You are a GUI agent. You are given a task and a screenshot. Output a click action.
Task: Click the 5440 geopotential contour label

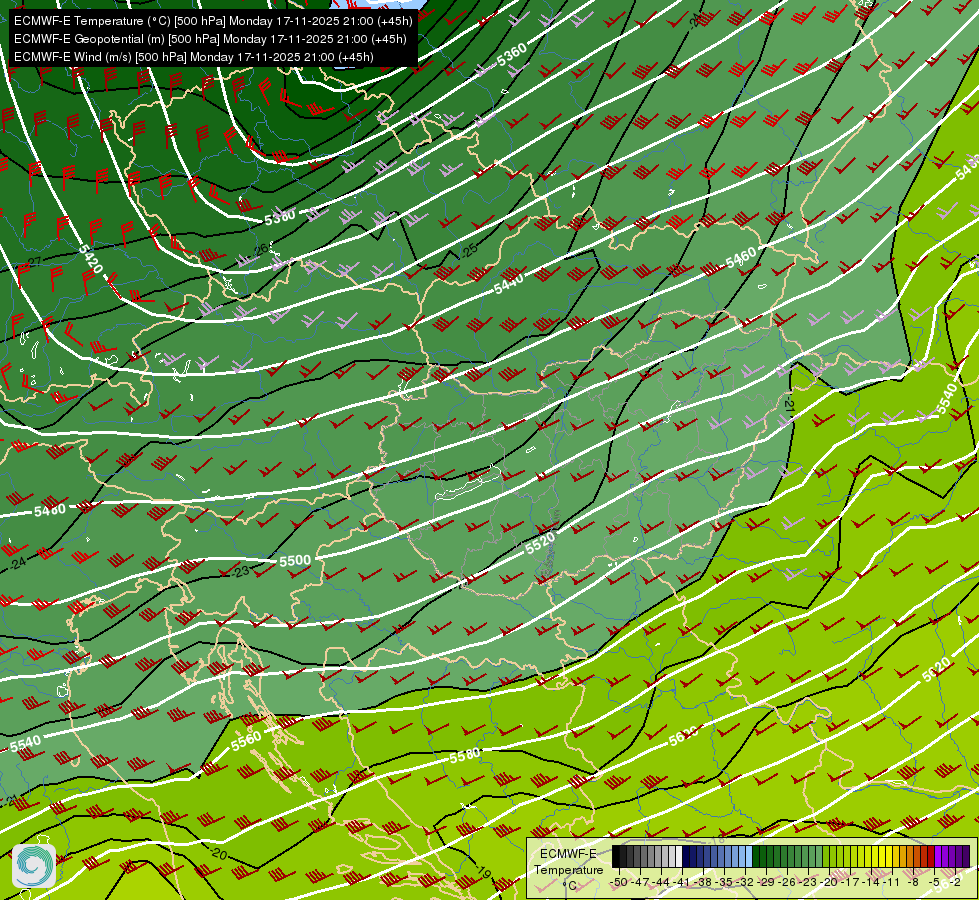point(509,285)
